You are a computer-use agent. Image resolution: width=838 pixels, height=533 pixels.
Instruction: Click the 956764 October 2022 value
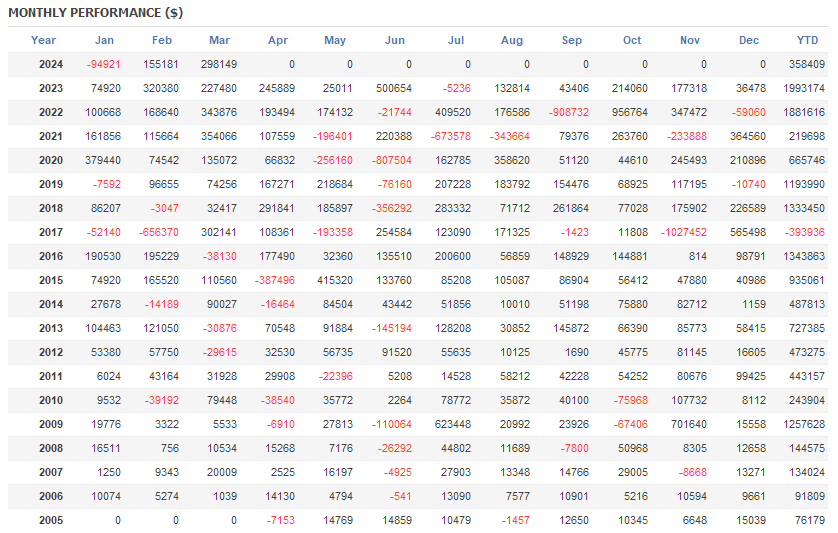pyautogui.click(x=630, y=112)
